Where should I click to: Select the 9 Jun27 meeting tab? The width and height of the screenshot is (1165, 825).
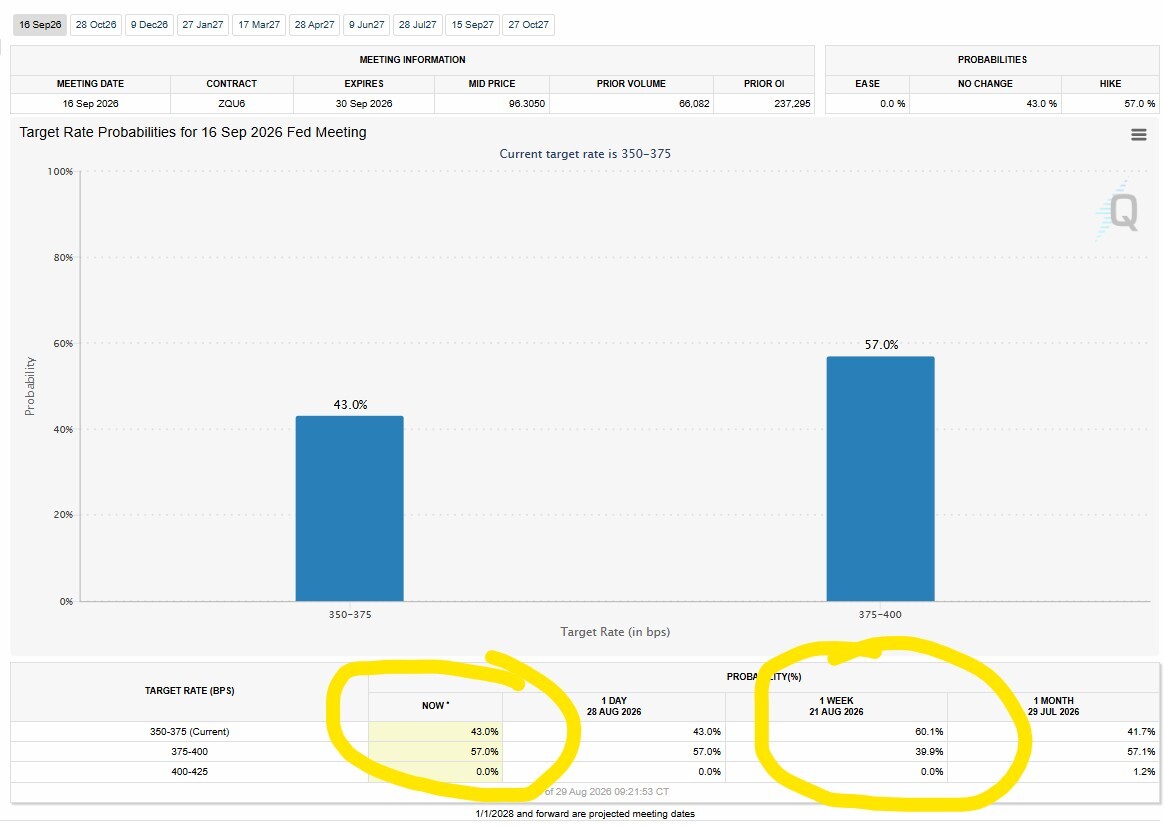(366, 25)
